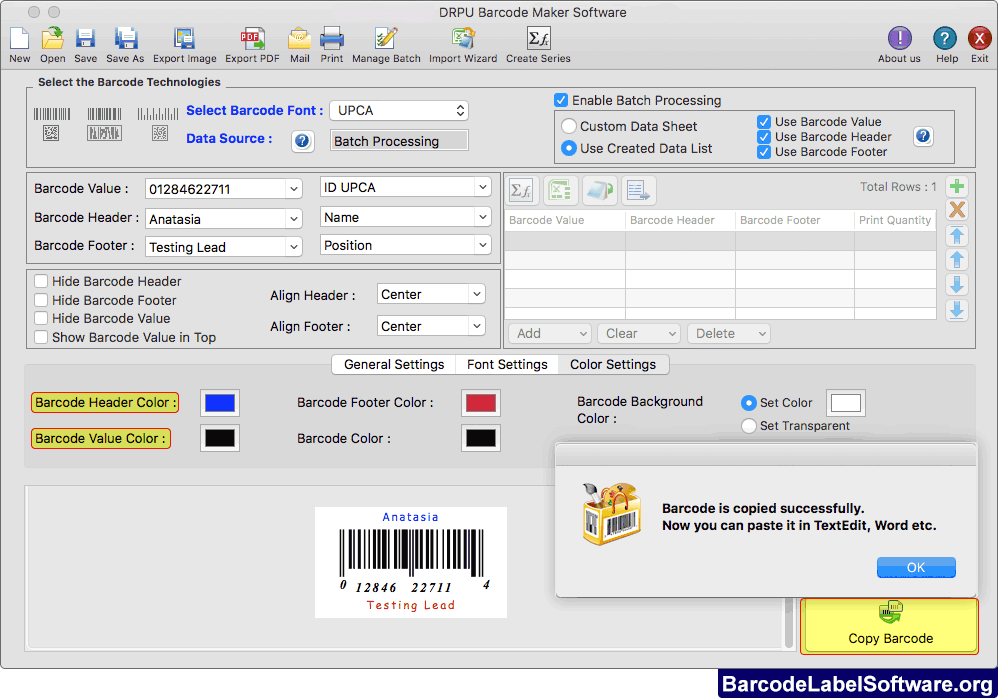This screenshot has height=698, width=998.
Task: Pick the black Barcode Value Color swatch
Action: pyautogui.click(x=220, y=438)
